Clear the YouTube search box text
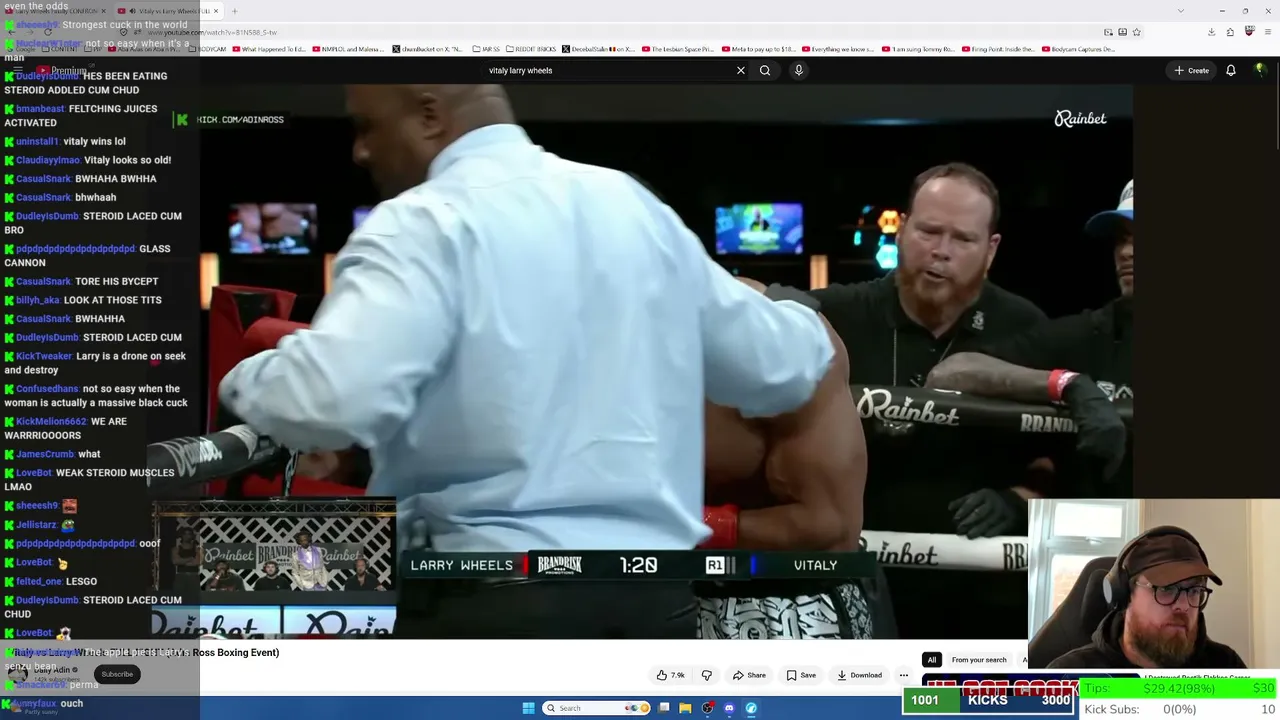This screenshot has height=720, width=1280. click(x=741, y=70)
